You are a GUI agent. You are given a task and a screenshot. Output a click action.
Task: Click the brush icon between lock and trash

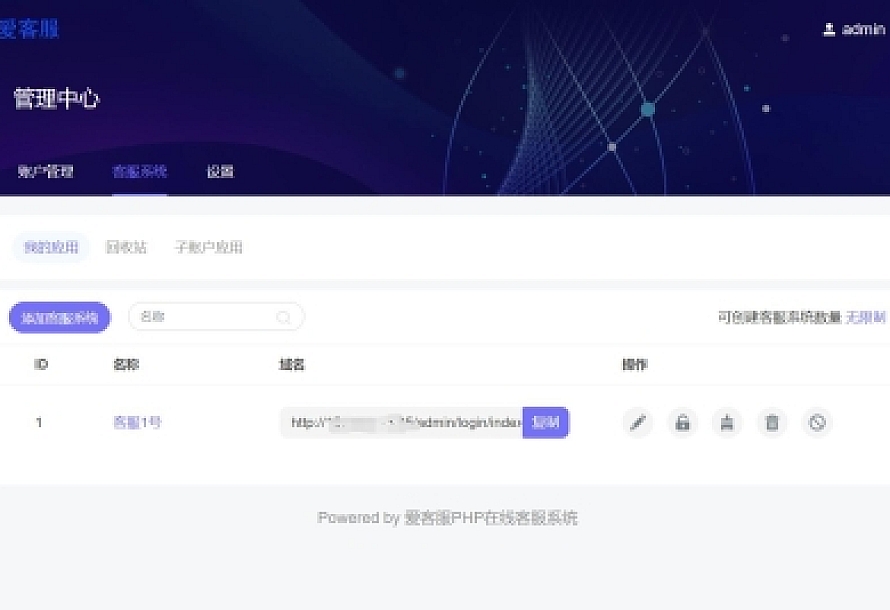(x=727, y=423)
